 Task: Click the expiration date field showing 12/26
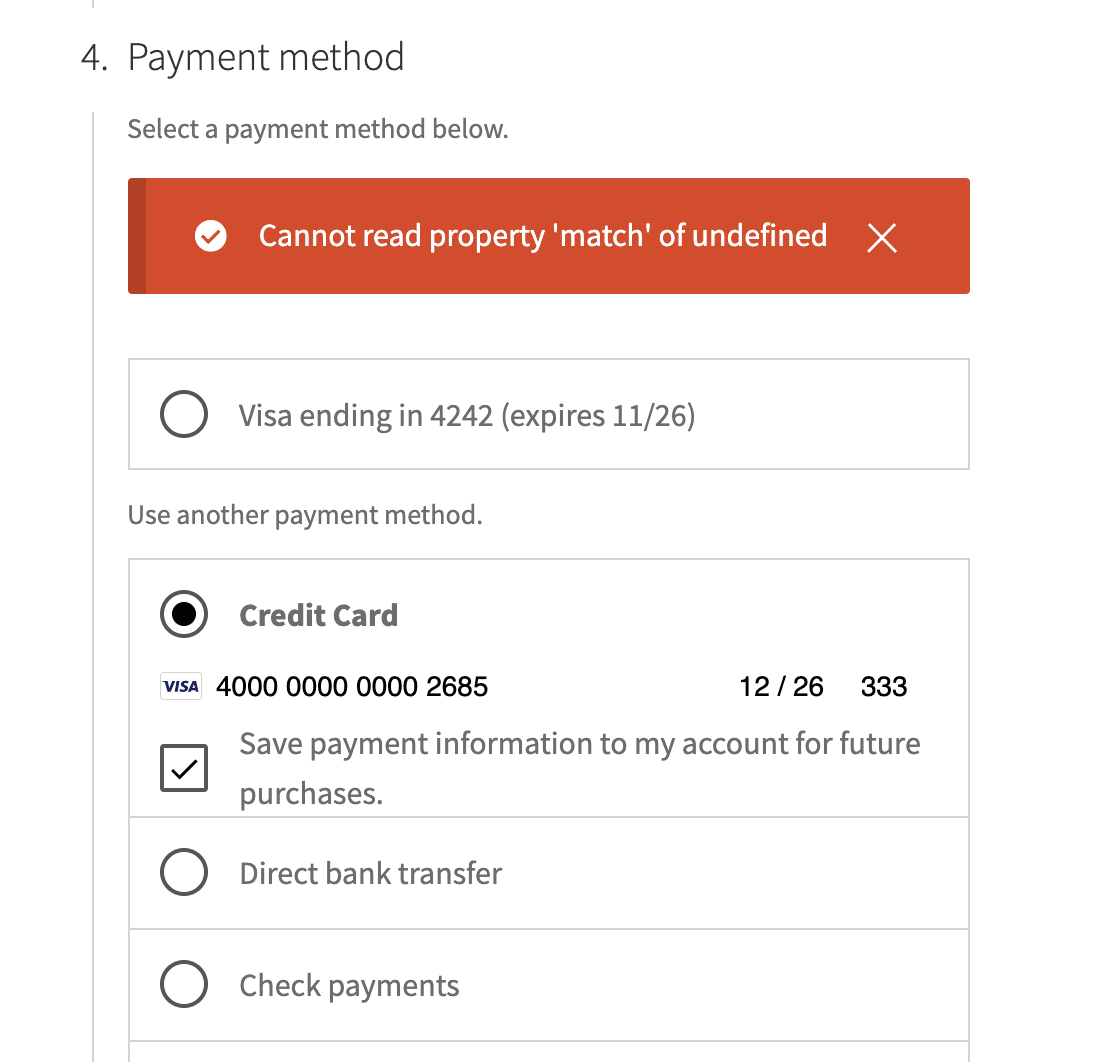click(x=781, y=686)
